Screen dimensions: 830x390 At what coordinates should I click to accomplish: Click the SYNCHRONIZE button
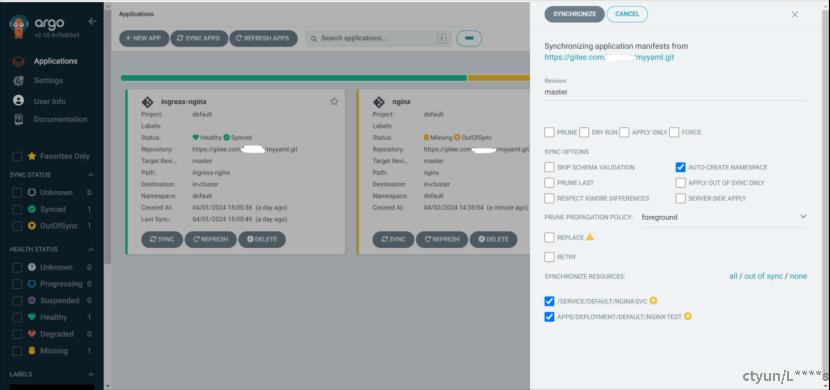click(574, 14)
